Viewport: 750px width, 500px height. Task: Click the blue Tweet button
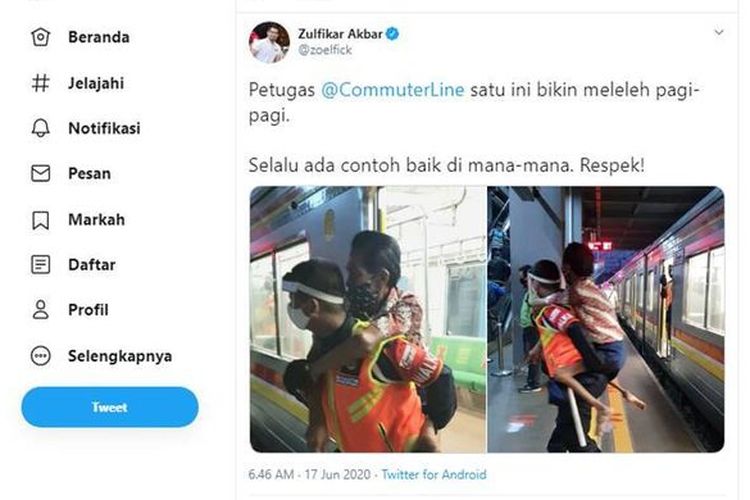(x=110, y=407)
